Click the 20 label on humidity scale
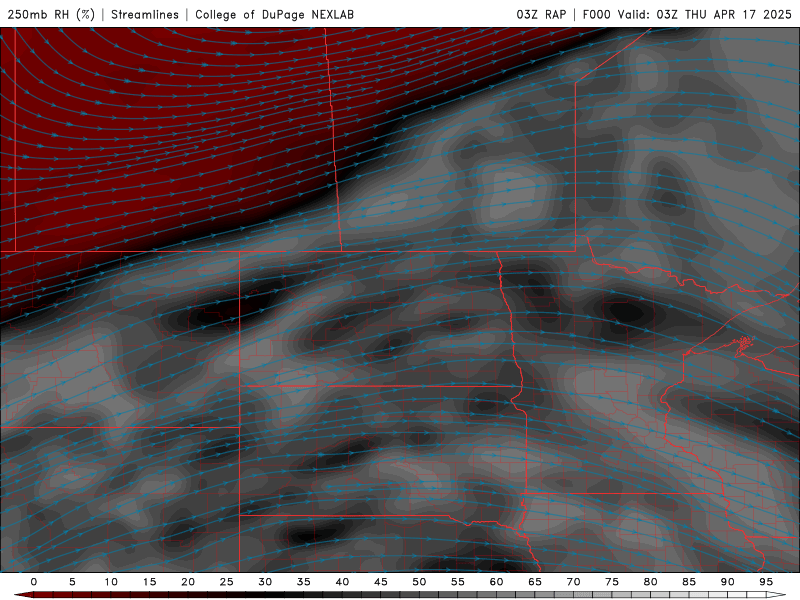Screen dimensions: 800x600 click(188, 582)
